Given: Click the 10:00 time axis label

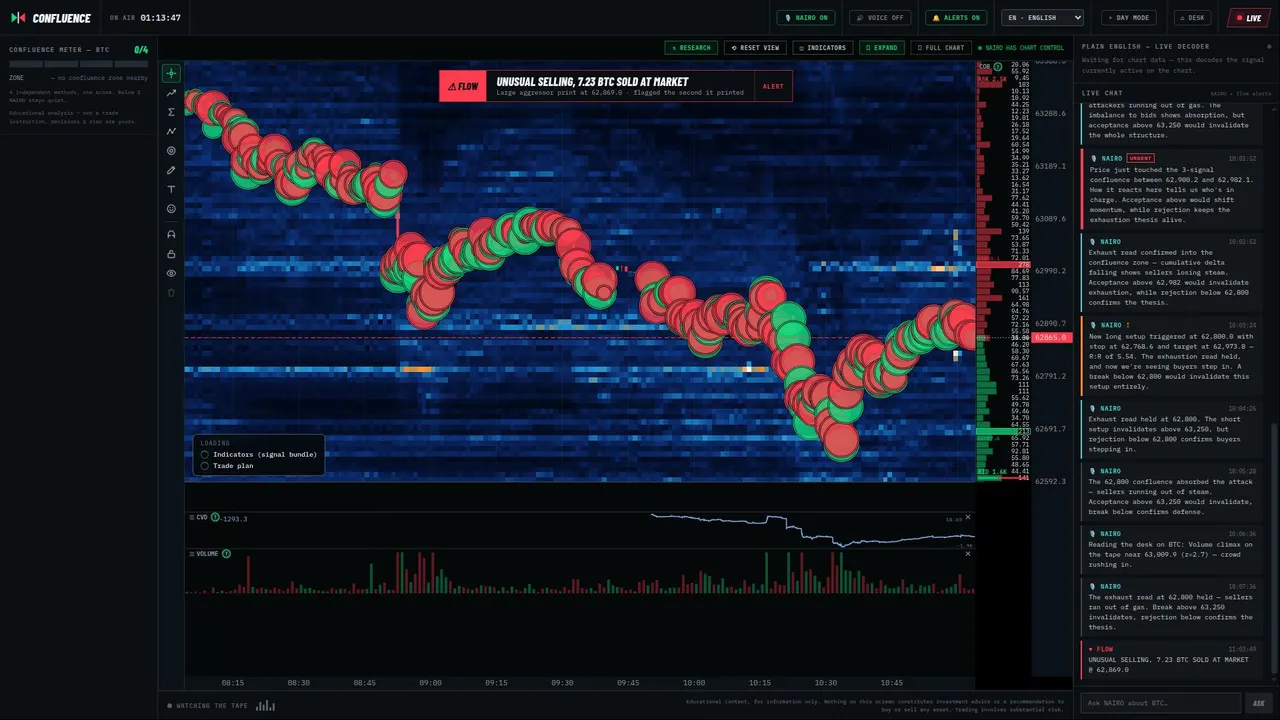Looking at the screenshot, I should 693,683.
